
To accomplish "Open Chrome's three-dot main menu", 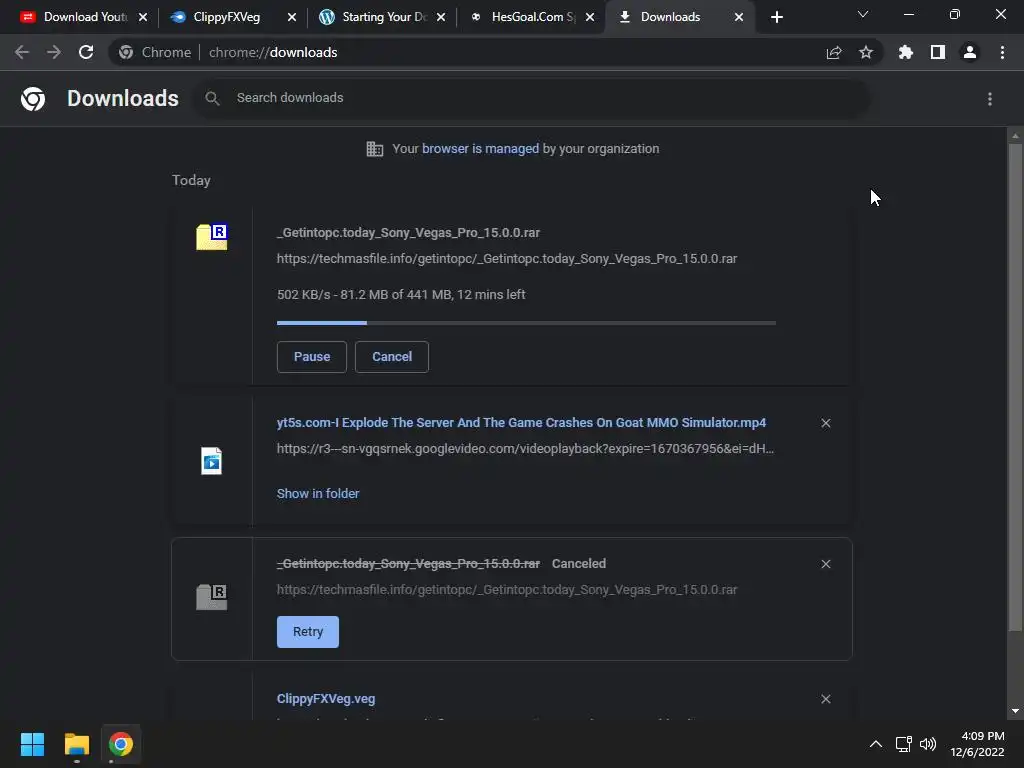I will [x=1002, y=52].
